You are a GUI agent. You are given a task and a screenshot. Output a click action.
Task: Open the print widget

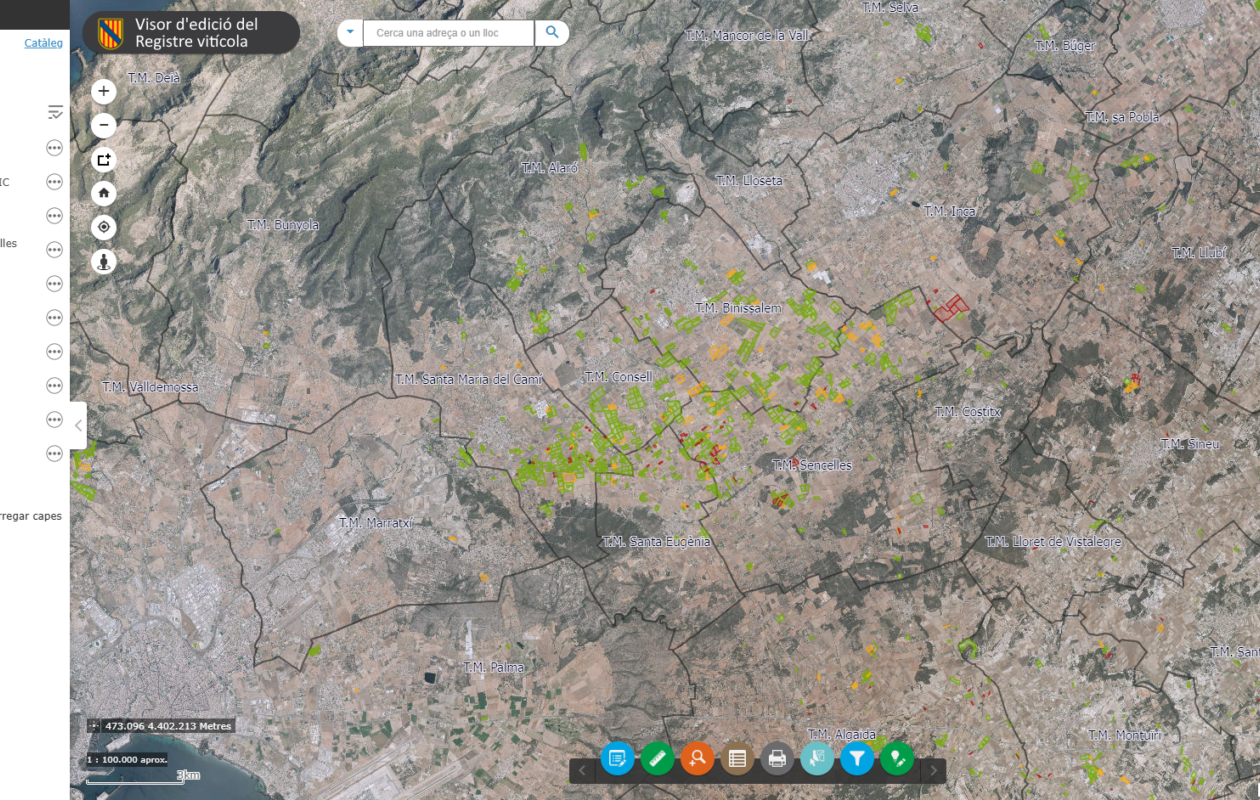[x=777, y=759]
